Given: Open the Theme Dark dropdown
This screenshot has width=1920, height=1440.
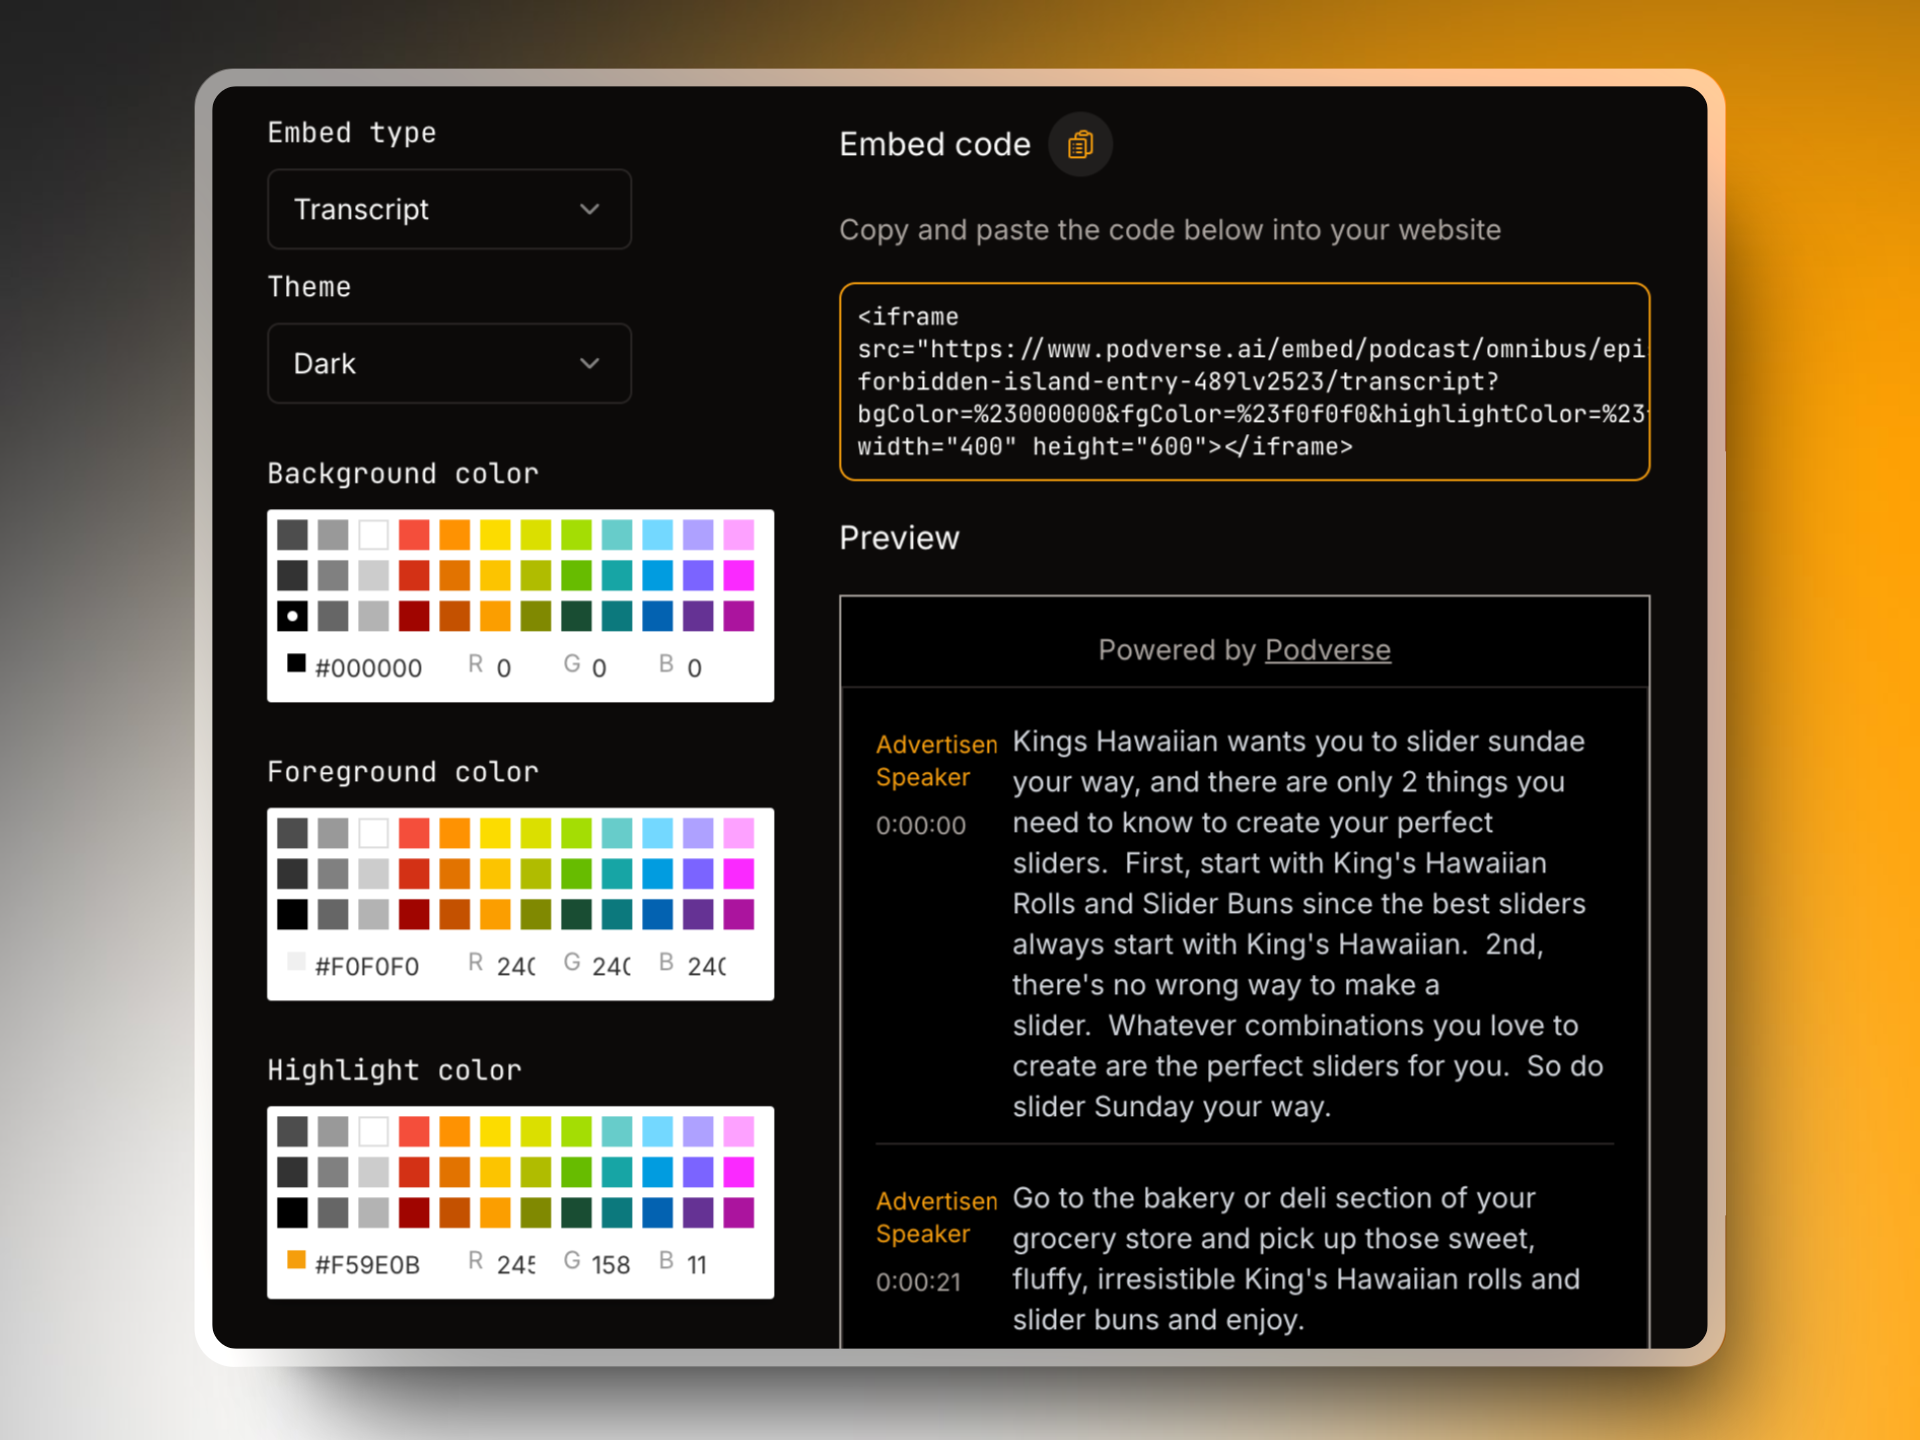Looking at the screenshot, I should [x=449, y=363].
